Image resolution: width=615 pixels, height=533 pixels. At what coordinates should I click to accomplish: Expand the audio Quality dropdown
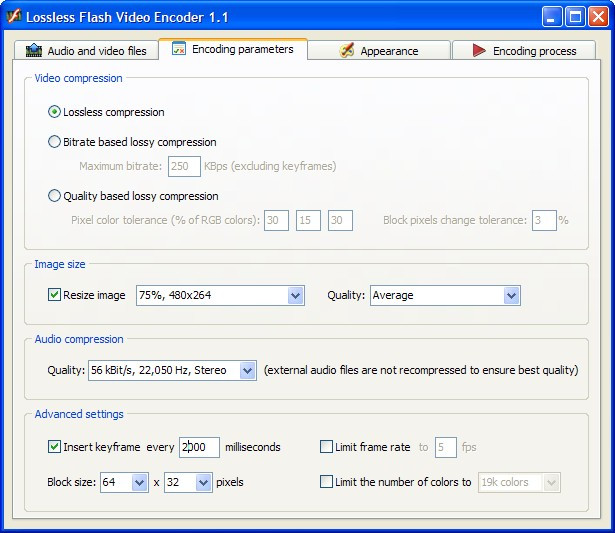click(247, 370)
